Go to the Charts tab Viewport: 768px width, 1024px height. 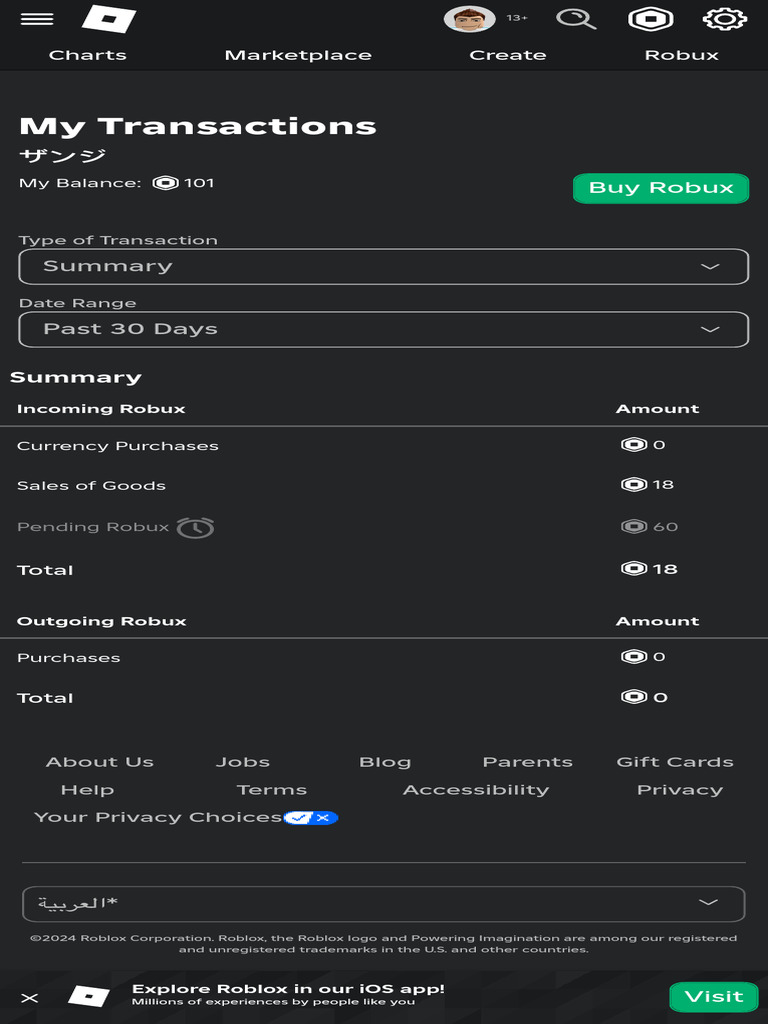[88, 55]
